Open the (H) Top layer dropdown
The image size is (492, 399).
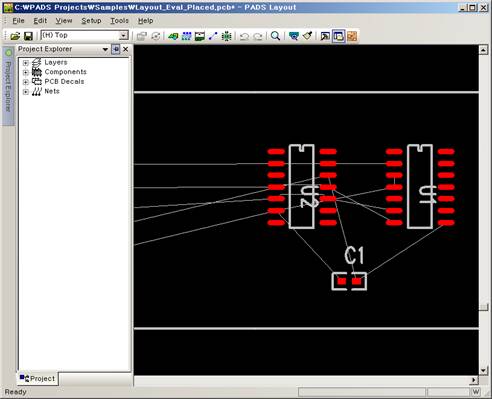[x=85, y=35]
